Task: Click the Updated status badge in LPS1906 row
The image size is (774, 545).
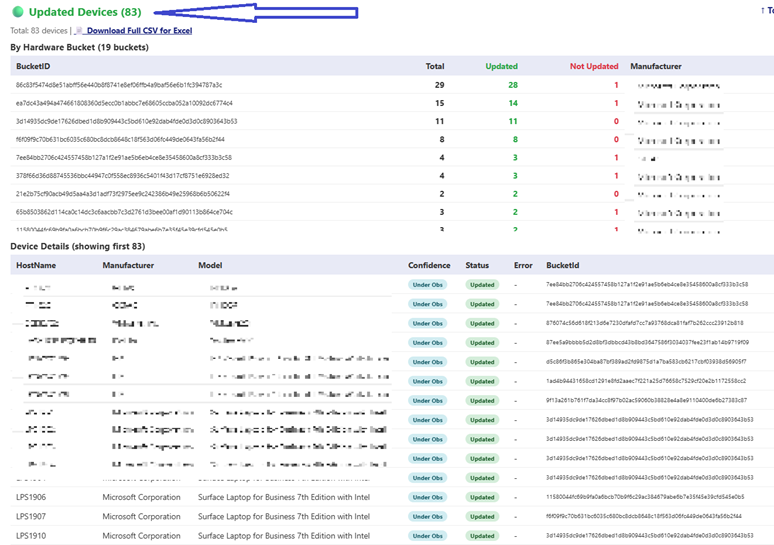Action: pos(482,497)
